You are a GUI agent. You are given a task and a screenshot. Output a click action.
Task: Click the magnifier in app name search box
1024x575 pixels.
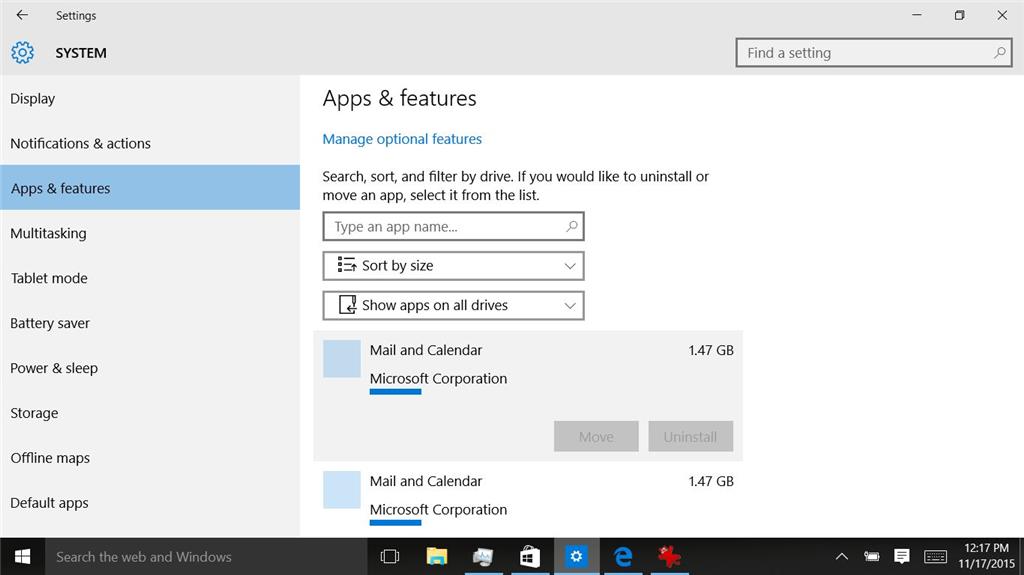pyautogui.click(x=571, y=226)
